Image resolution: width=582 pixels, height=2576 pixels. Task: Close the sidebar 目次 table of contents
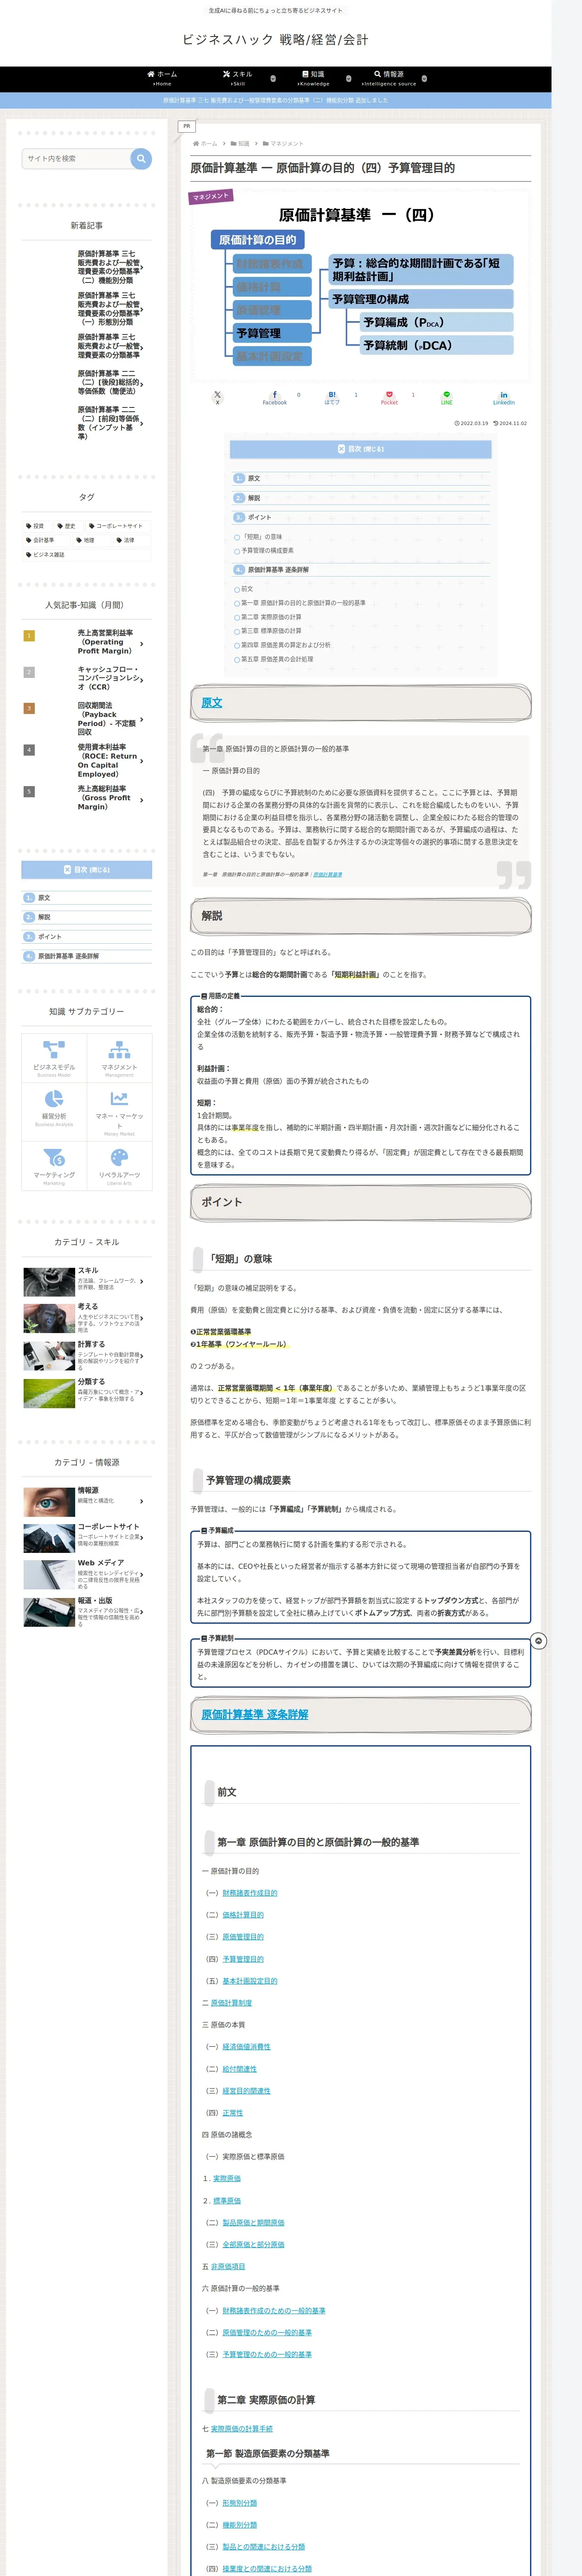pyautogui.click(x=87, y=870)
